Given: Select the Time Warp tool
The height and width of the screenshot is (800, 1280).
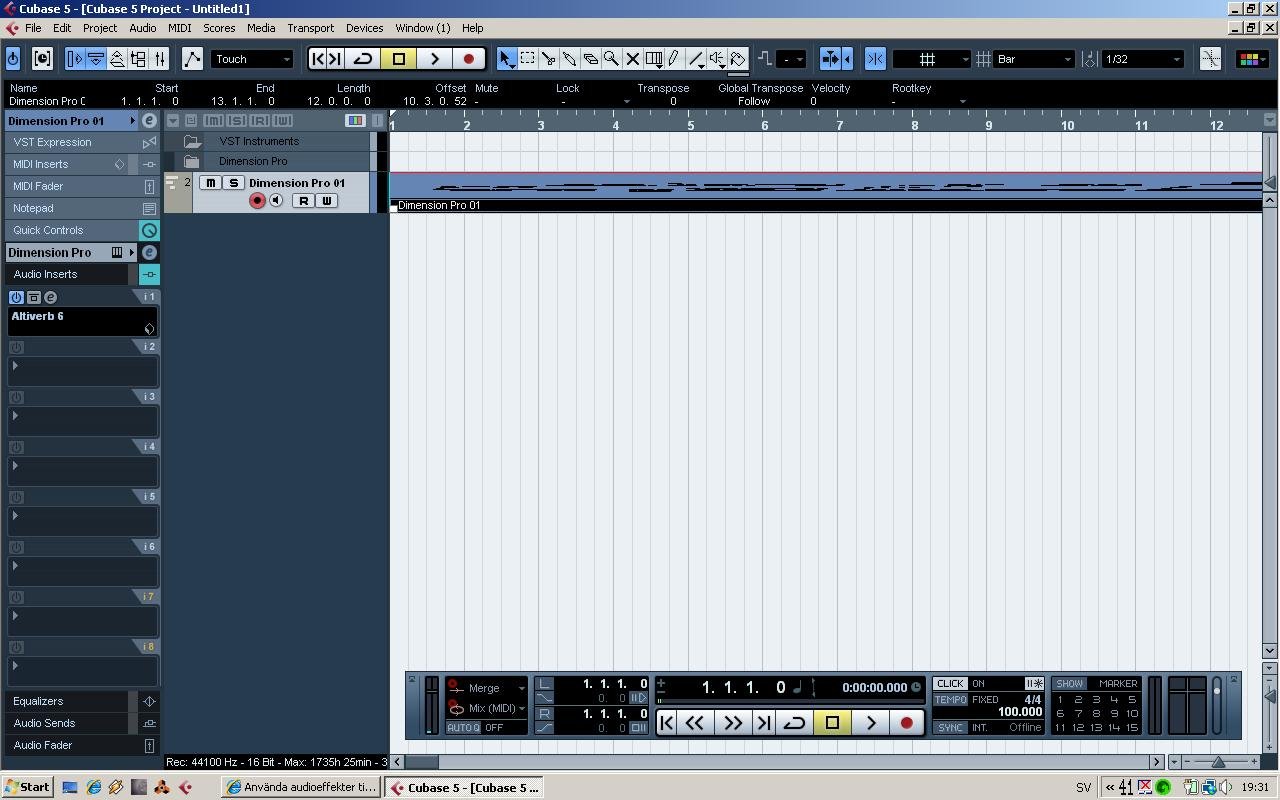Looking at the screenshot, I should point(654,59).
